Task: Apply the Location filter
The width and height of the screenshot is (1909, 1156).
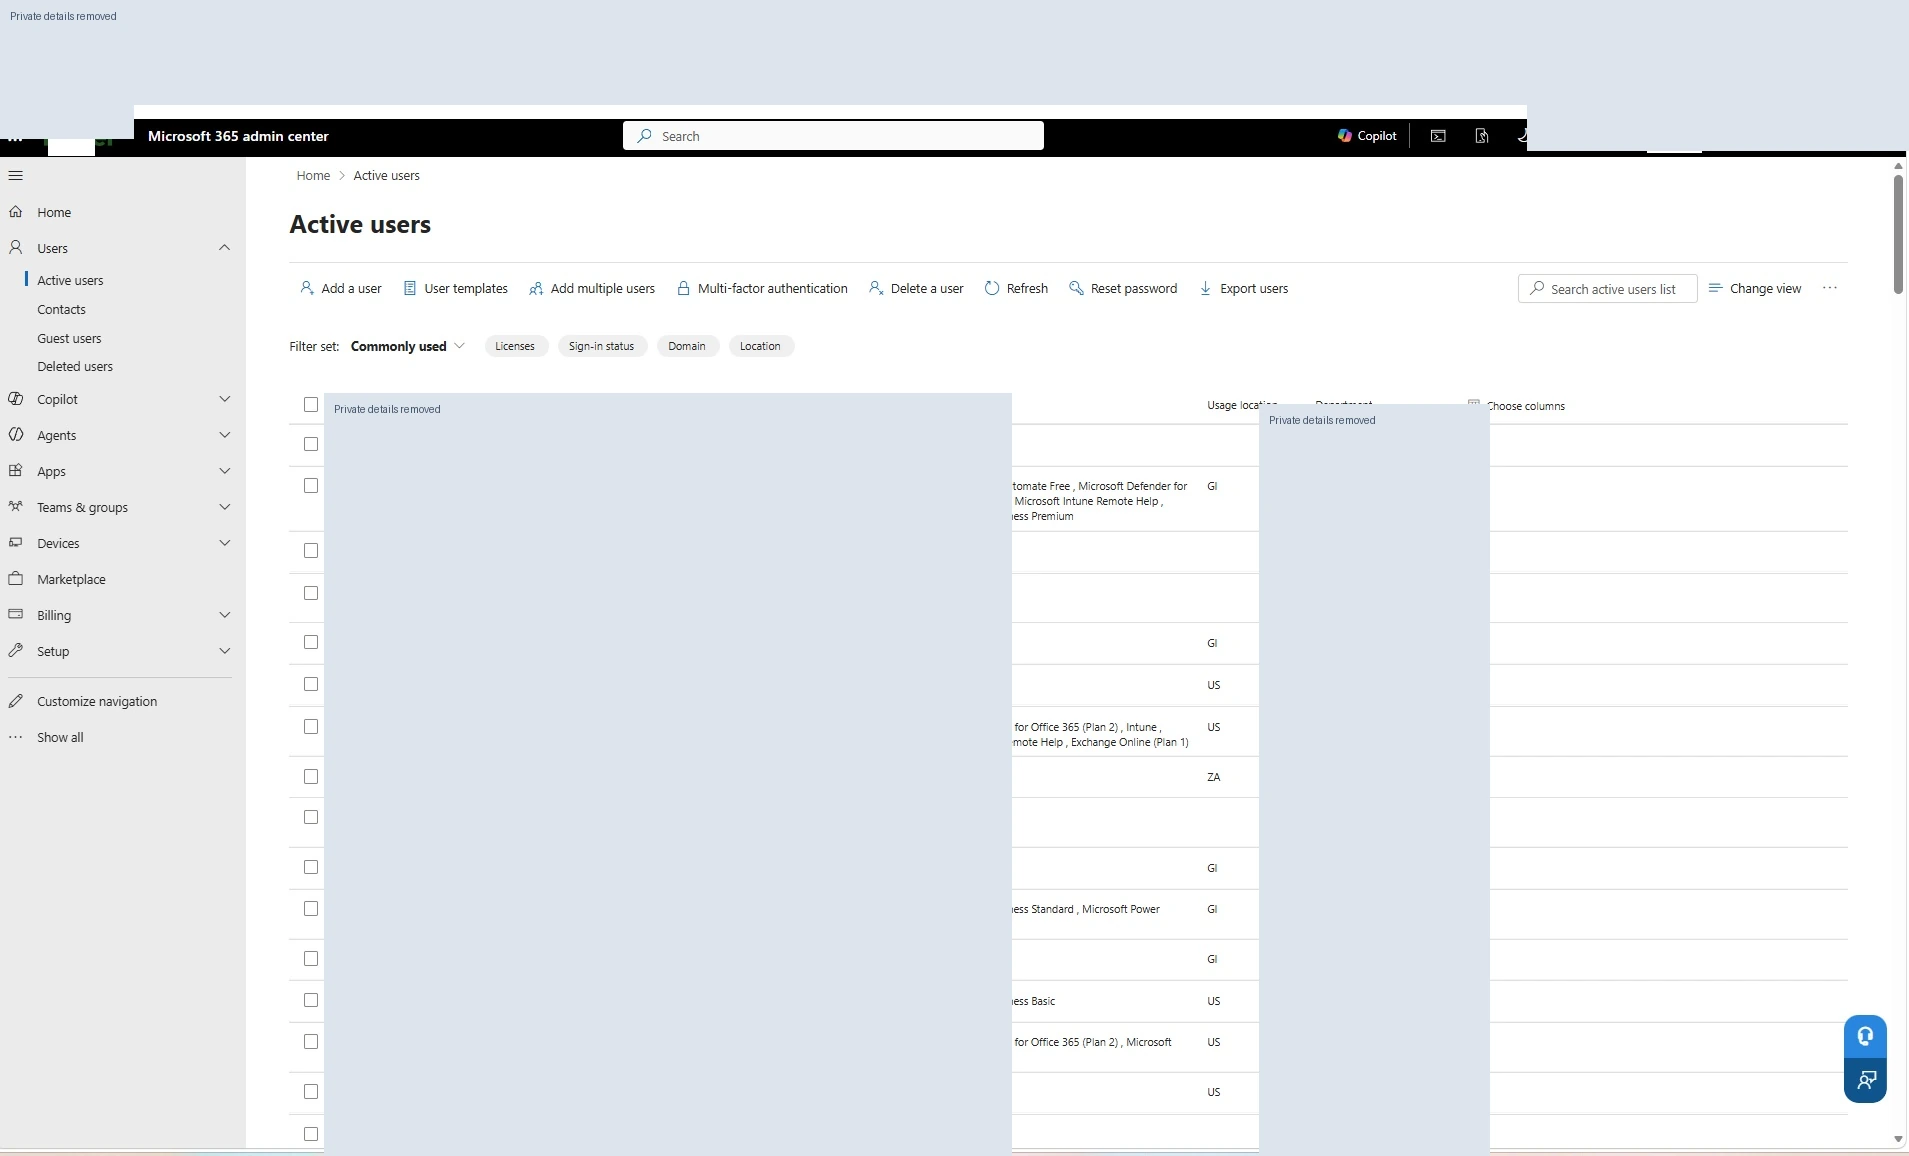Action: coord(760,346)
